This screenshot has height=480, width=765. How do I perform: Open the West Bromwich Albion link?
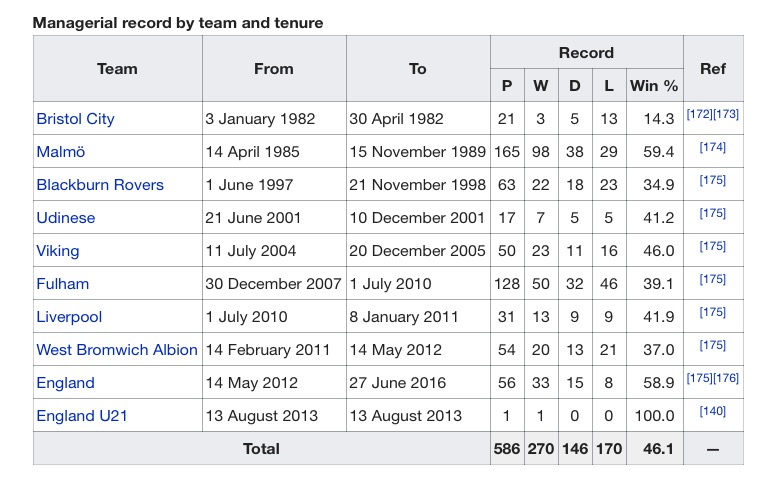pos(117,350)
